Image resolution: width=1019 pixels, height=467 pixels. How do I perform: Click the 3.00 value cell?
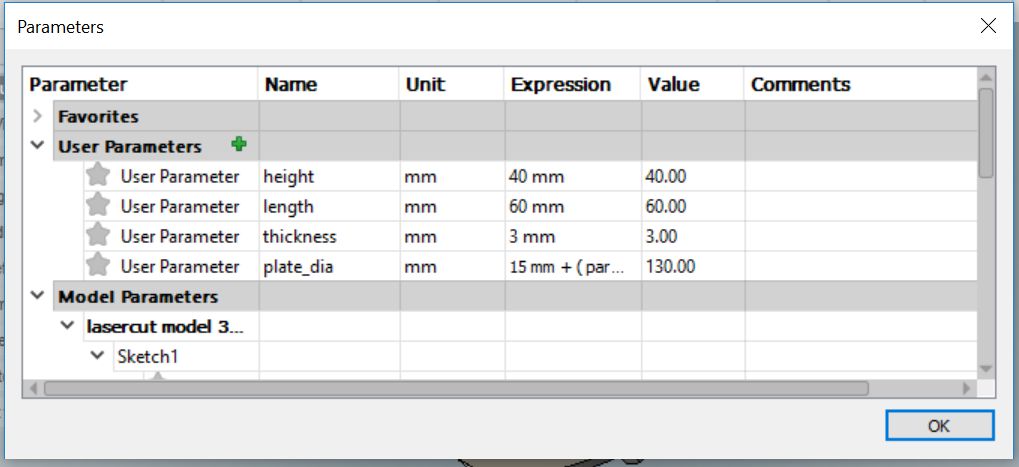tap(692, 236)
